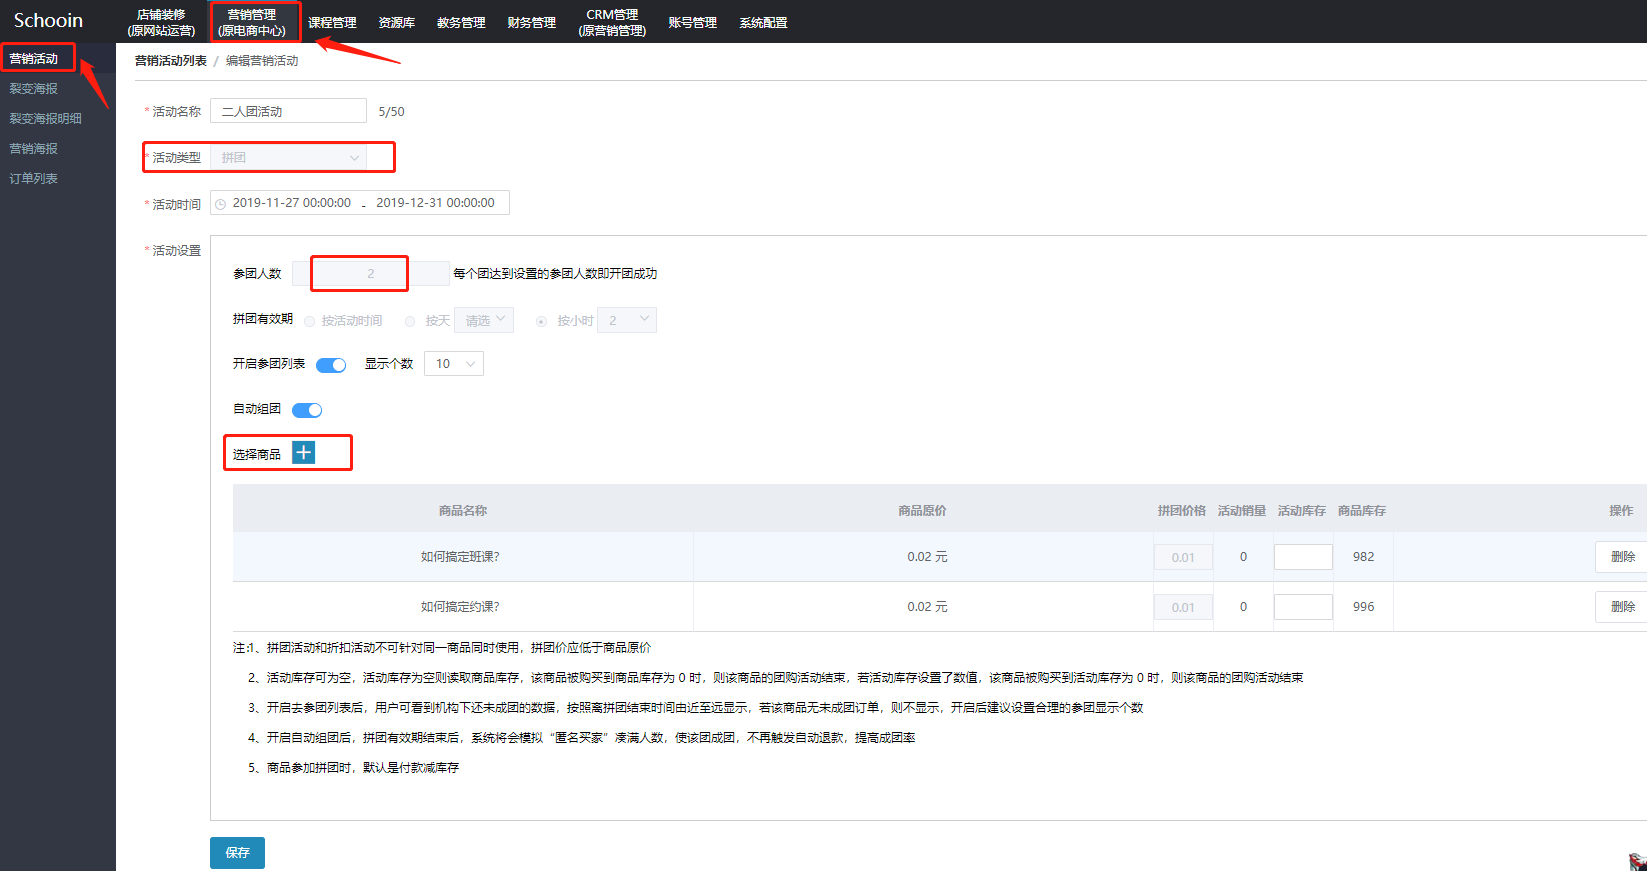The height and width of the screenshot is (871, 1647).
Task: Open CRM管理 menu
Action: [612, 22]
